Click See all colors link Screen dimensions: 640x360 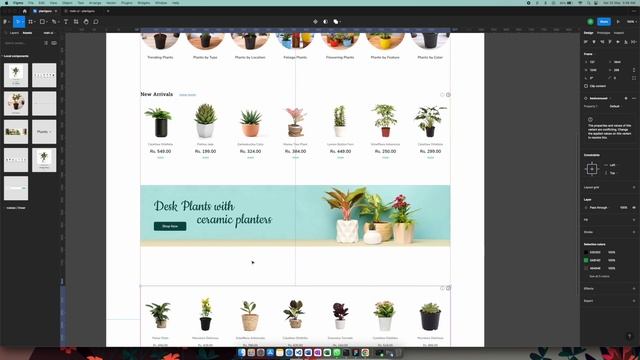tap(599, 276)
